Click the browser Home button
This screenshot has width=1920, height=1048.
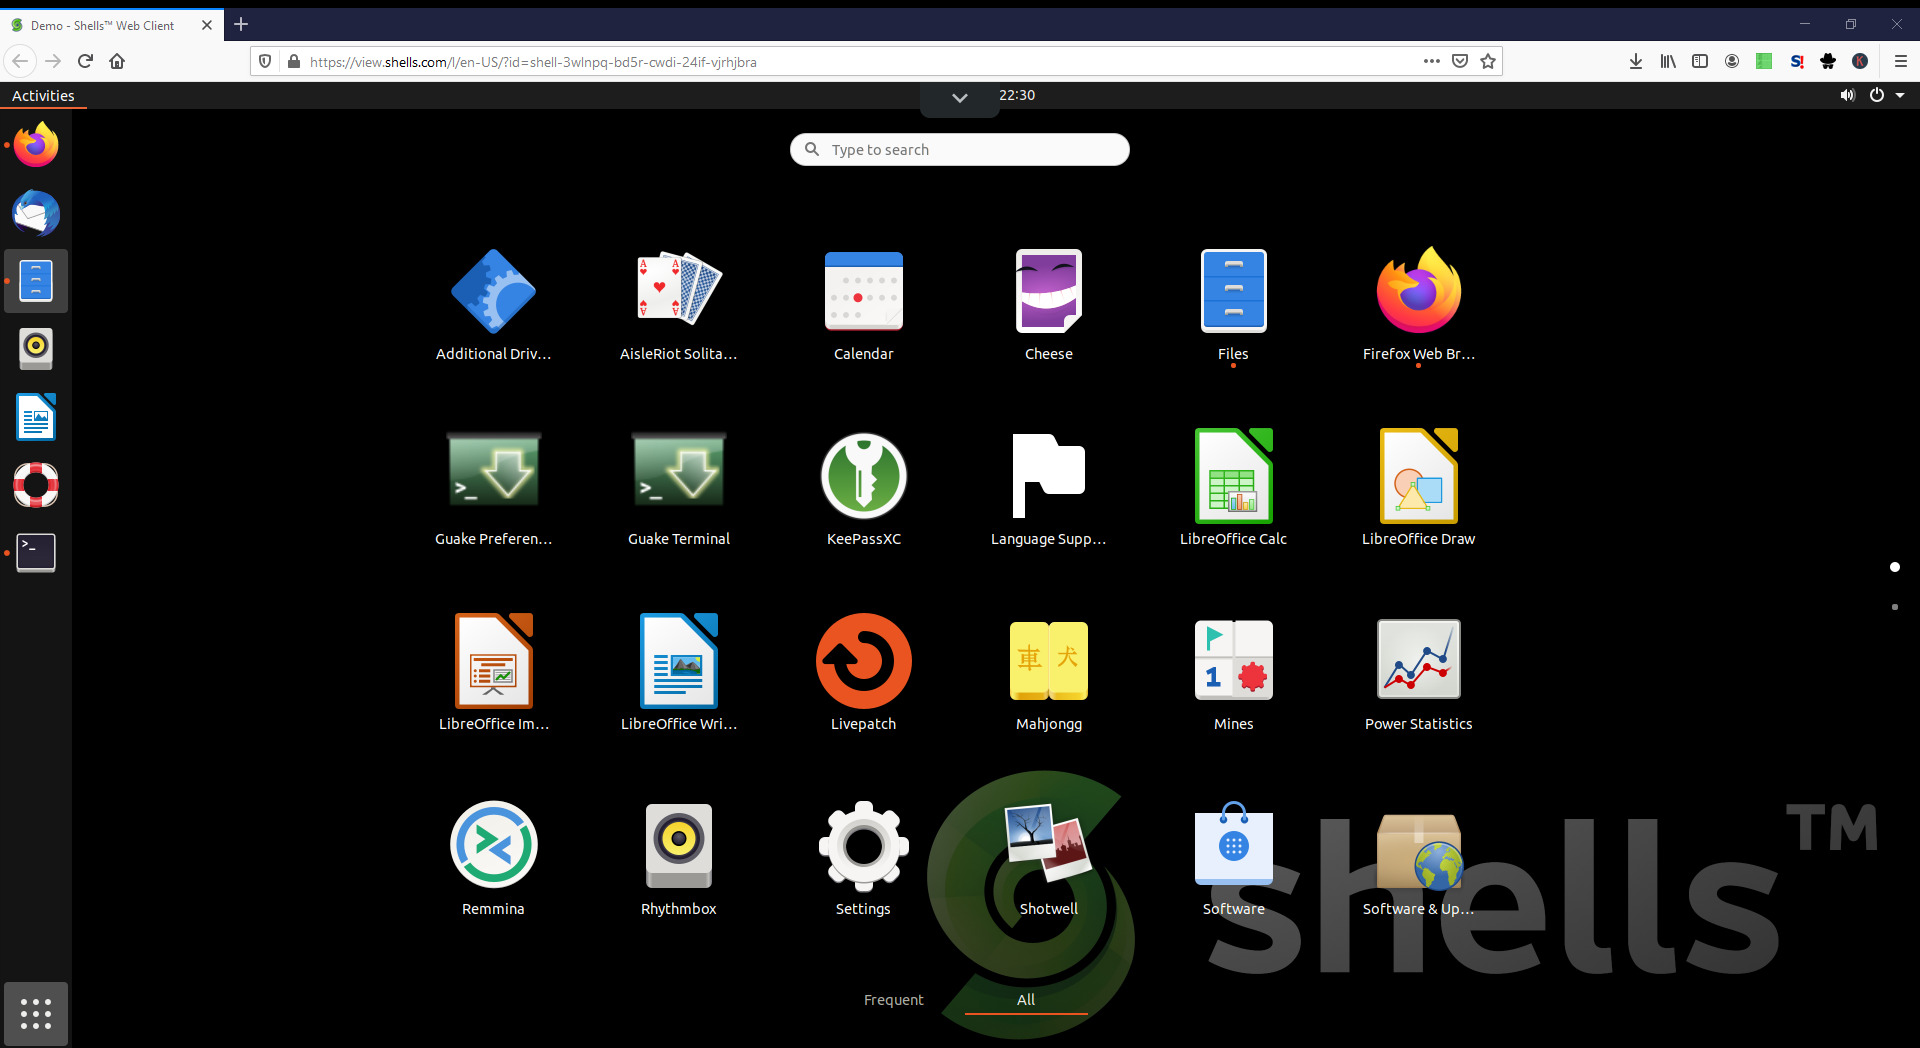coord(117,61)
